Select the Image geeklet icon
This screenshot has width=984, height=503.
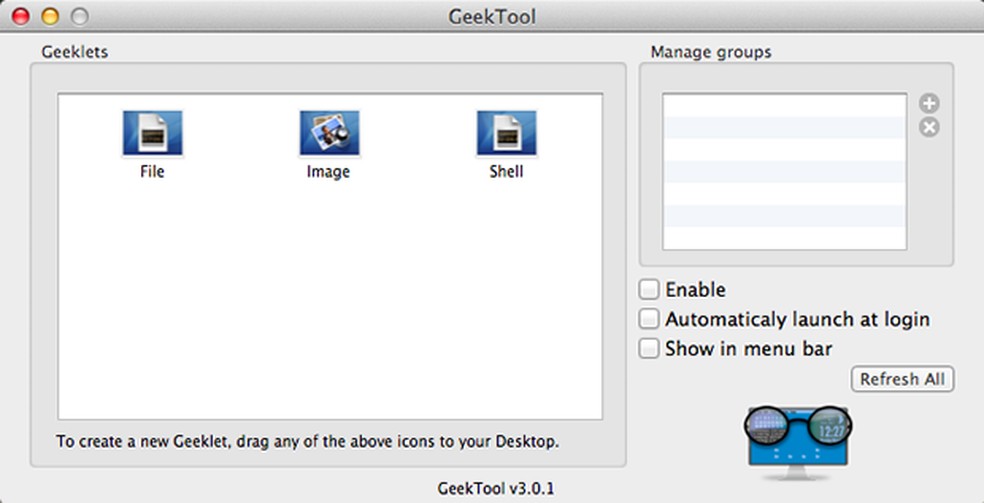click(329, 134)
